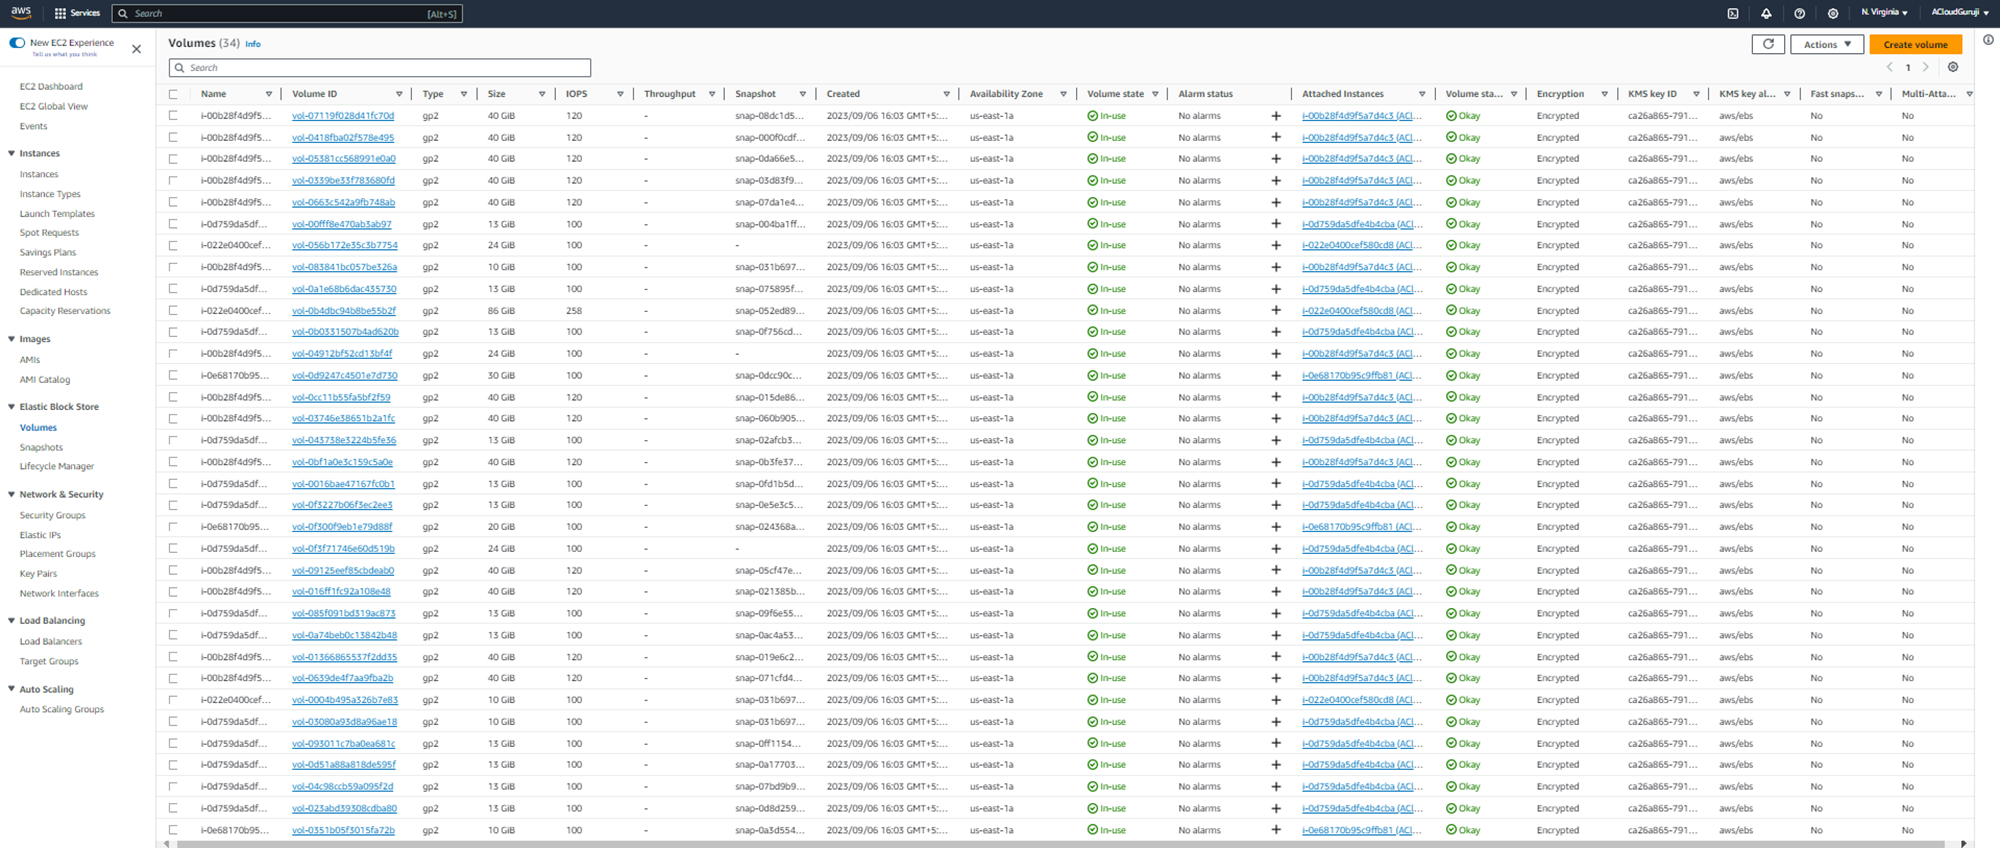Open table preferences gear icon

pyautogui.click(x=1953, y=67)
